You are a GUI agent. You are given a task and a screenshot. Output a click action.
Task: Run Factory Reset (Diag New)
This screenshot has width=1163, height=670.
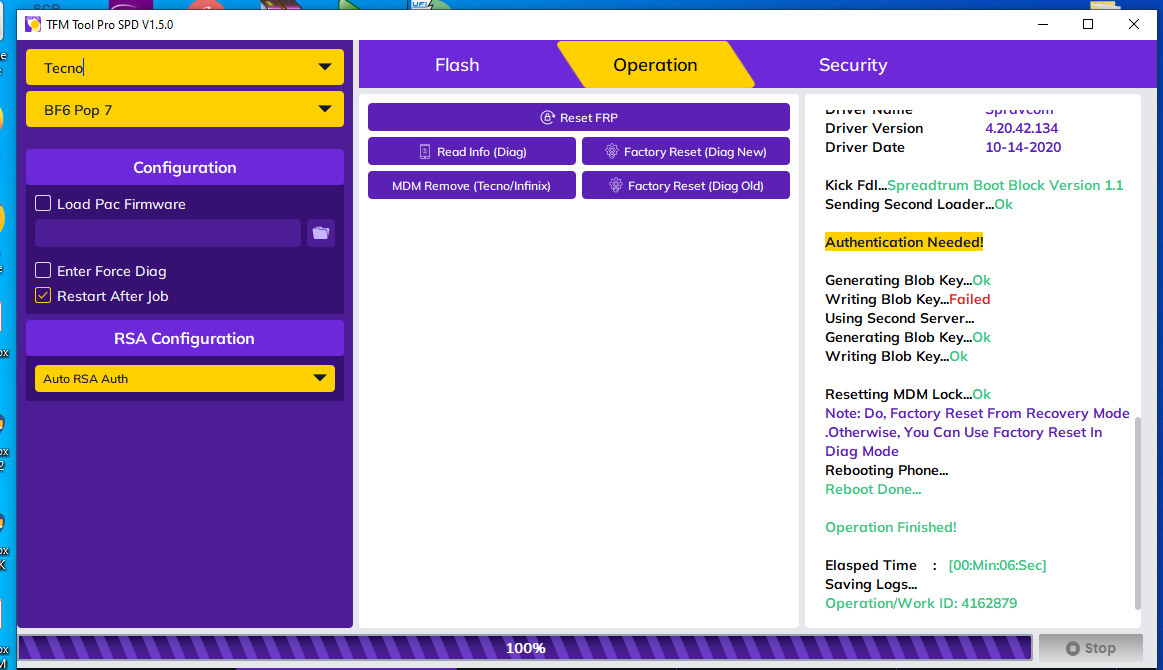click(x=685, y=152)
